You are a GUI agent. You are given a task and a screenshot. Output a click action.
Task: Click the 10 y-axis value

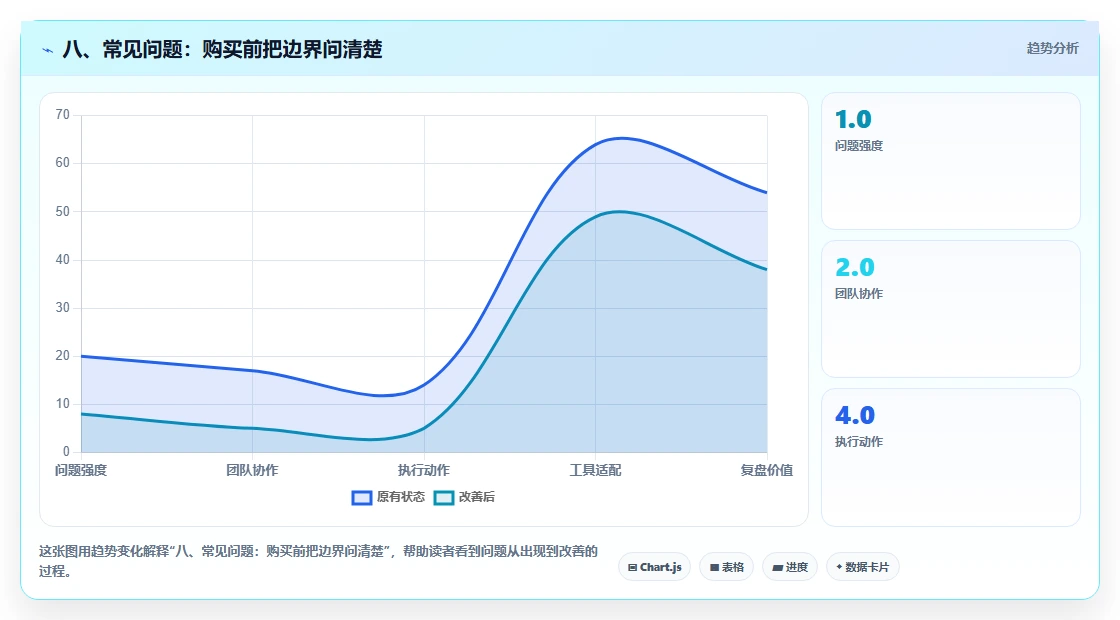pos(63,404)
